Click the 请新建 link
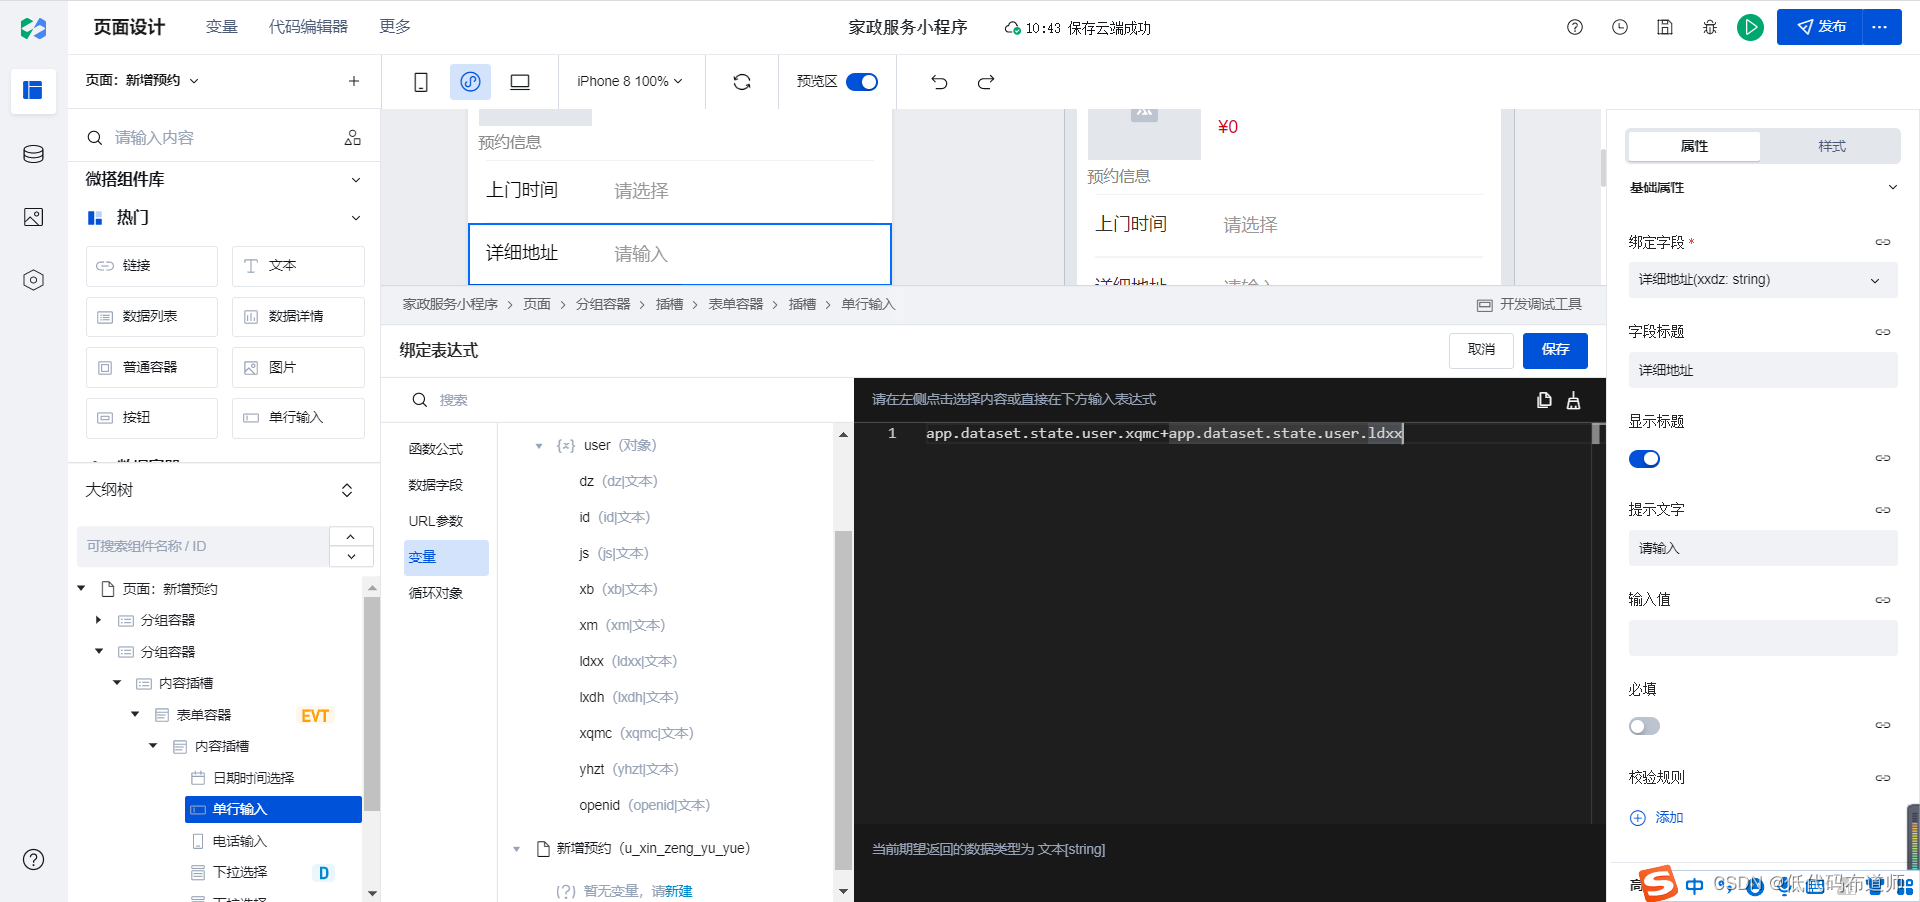1920x902 pixels. pos(672,891)
